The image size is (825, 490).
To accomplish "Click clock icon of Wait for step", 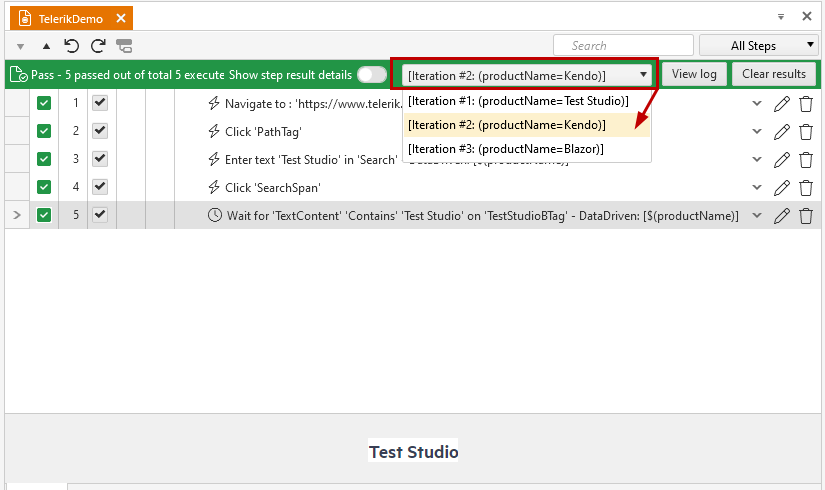I will pos(215,215).
